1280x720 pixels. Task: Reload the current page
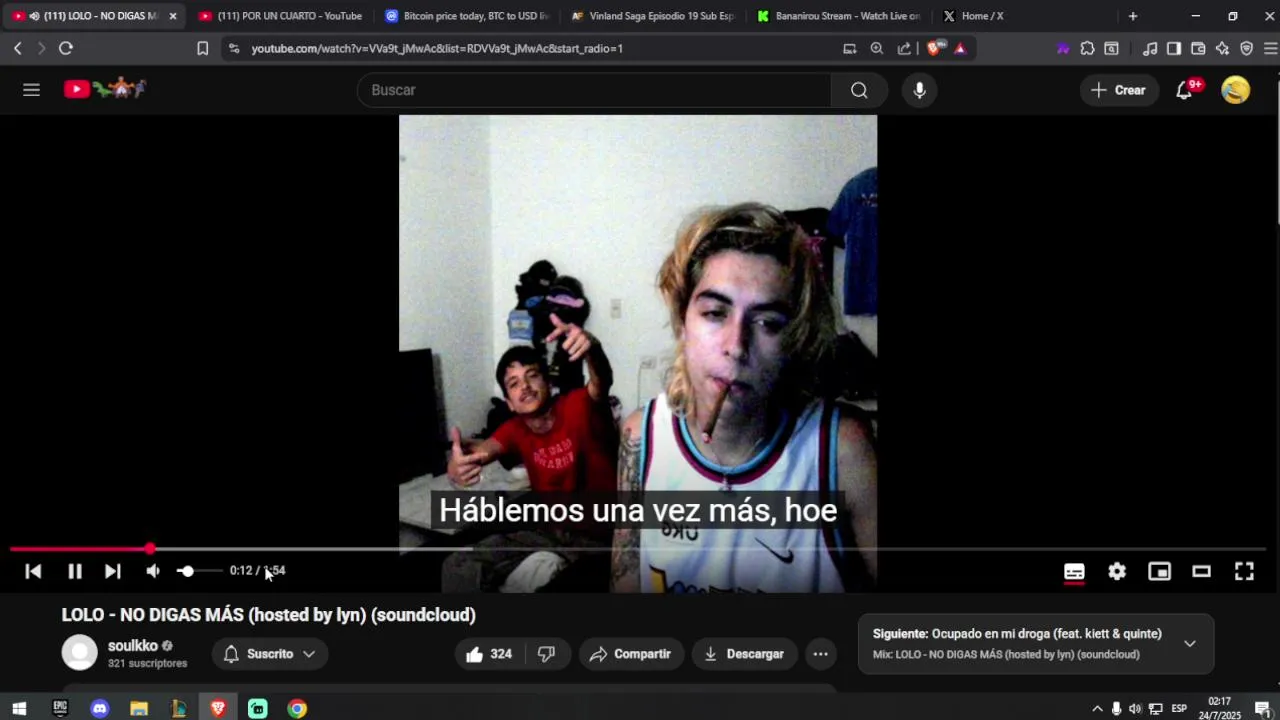66,48
